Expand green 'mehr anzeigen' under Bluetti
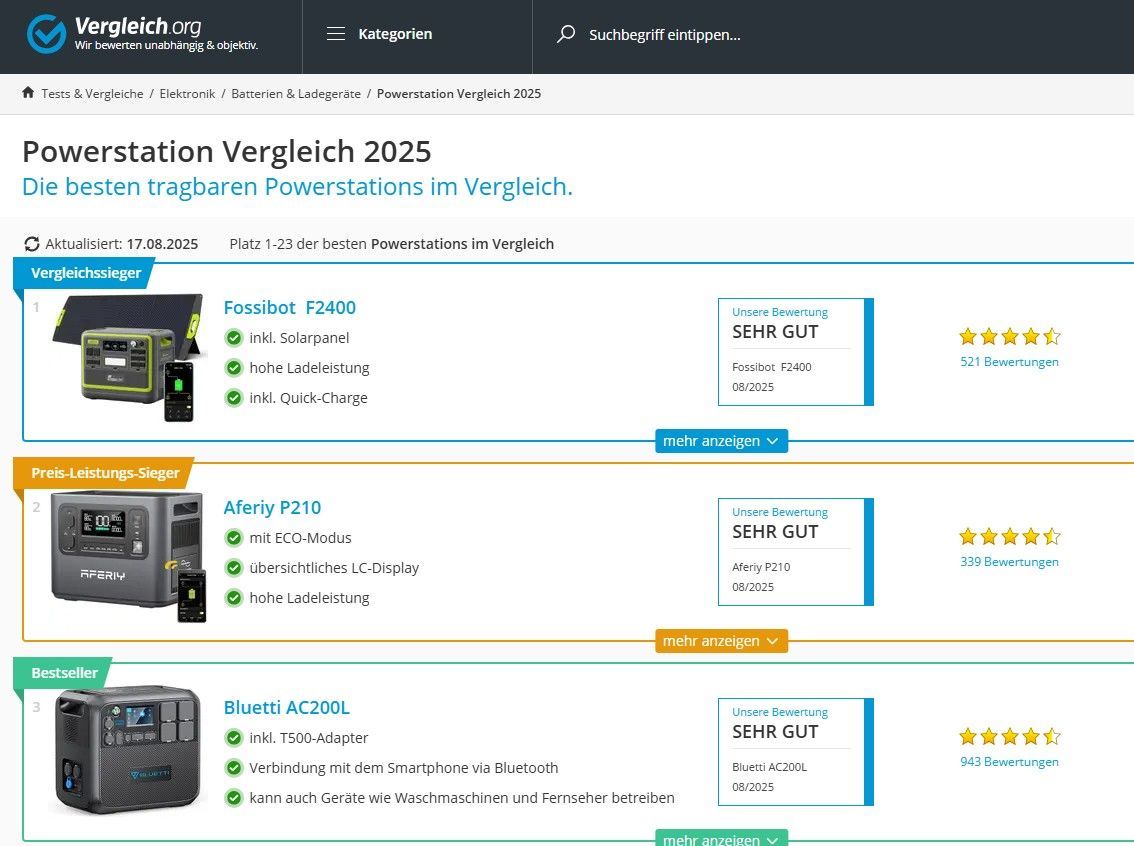The width and height of the screenshot is (1134, 846). (x=721, y=838)
